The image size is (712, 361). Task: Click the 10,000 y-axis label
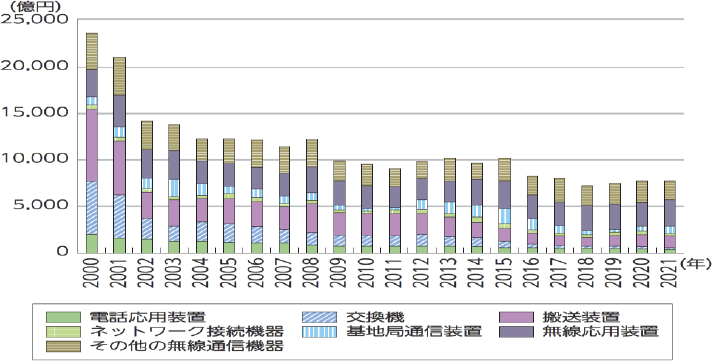(35, 158)
